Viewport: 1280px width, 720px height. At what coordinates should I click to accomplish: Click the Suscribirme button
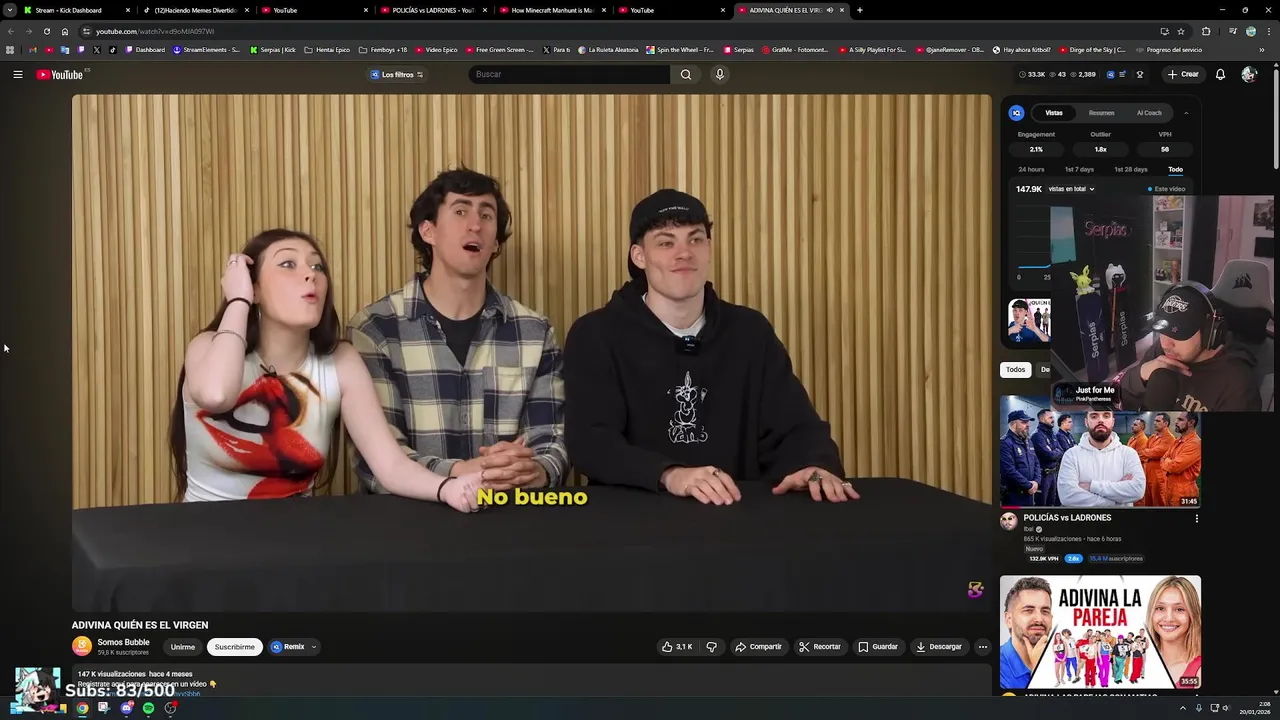pyautogui.click(x=235, y=647)
